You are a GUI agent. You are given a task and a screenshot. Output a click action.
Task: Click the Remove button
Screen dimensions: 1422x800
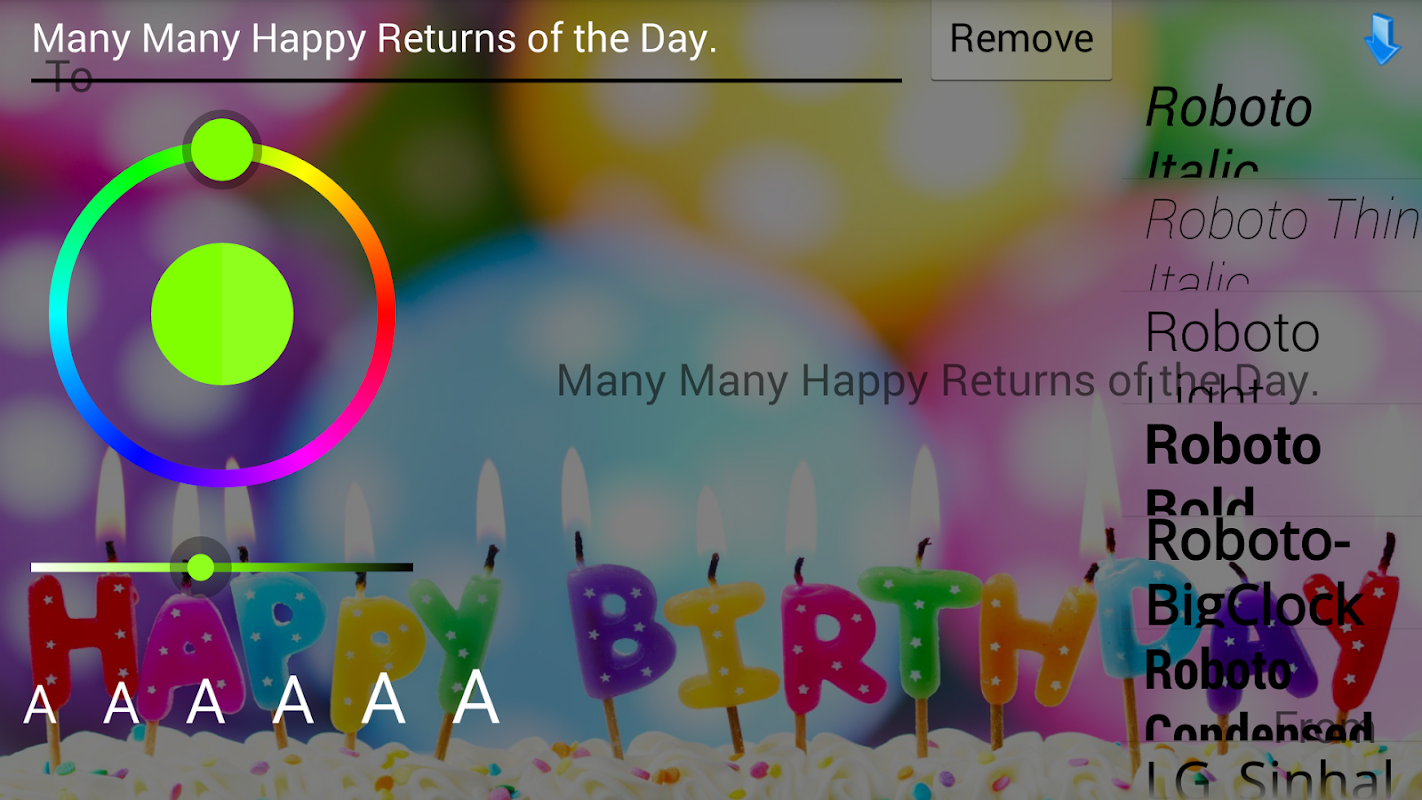tap(1021, 40)
